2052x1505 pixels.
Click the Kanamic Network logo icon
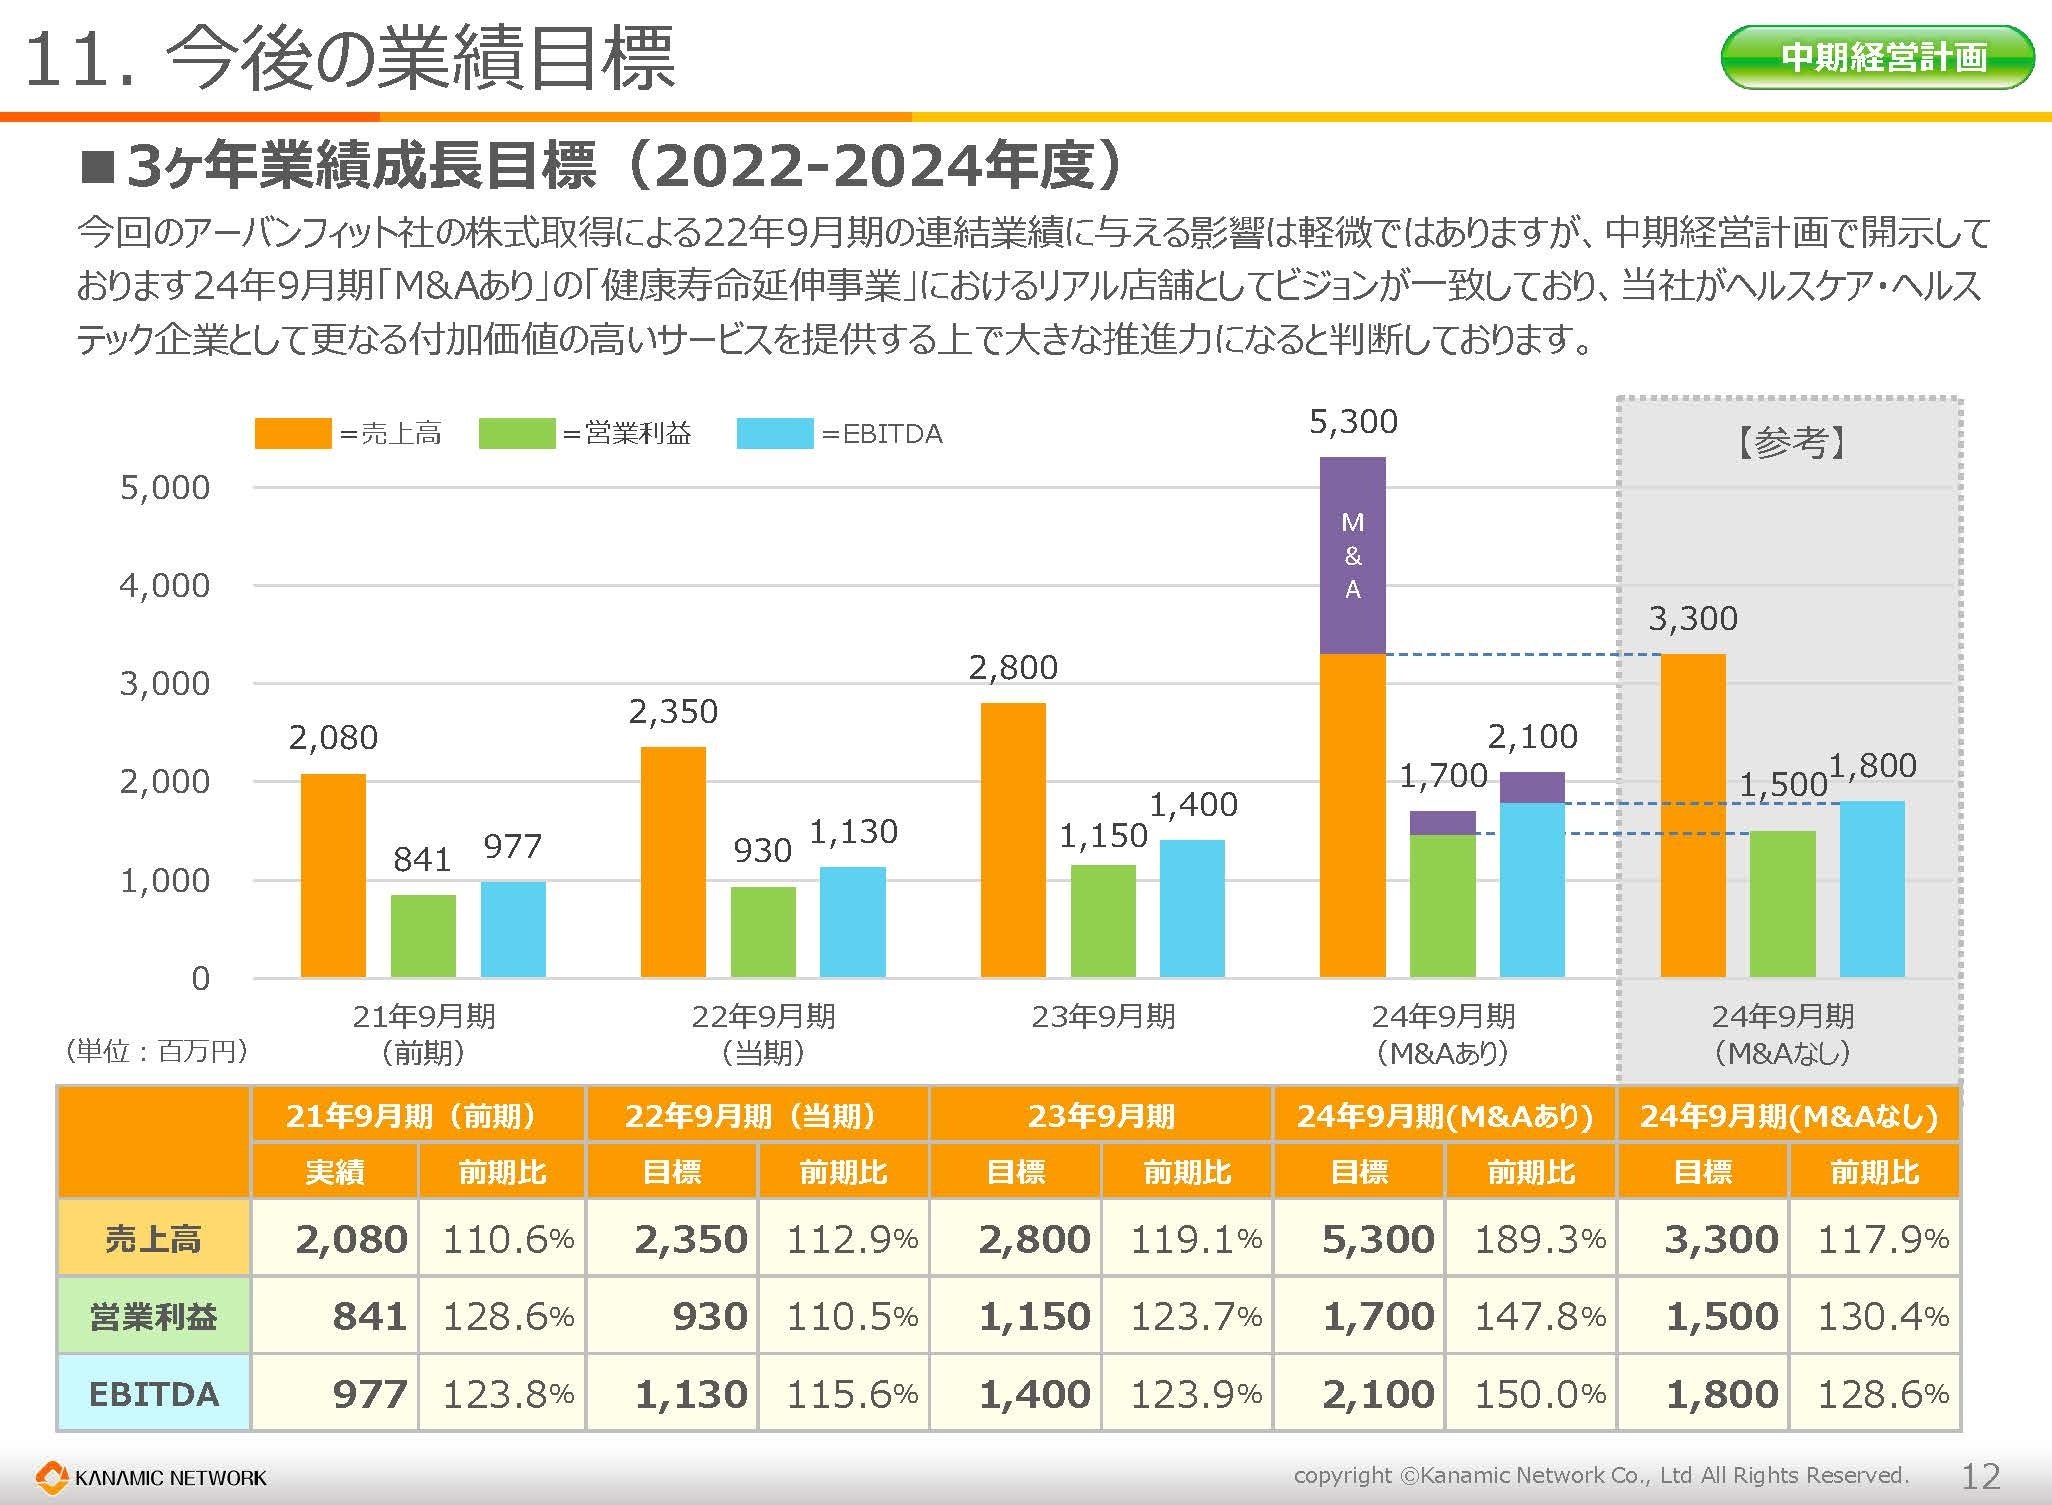point(50,1477)
